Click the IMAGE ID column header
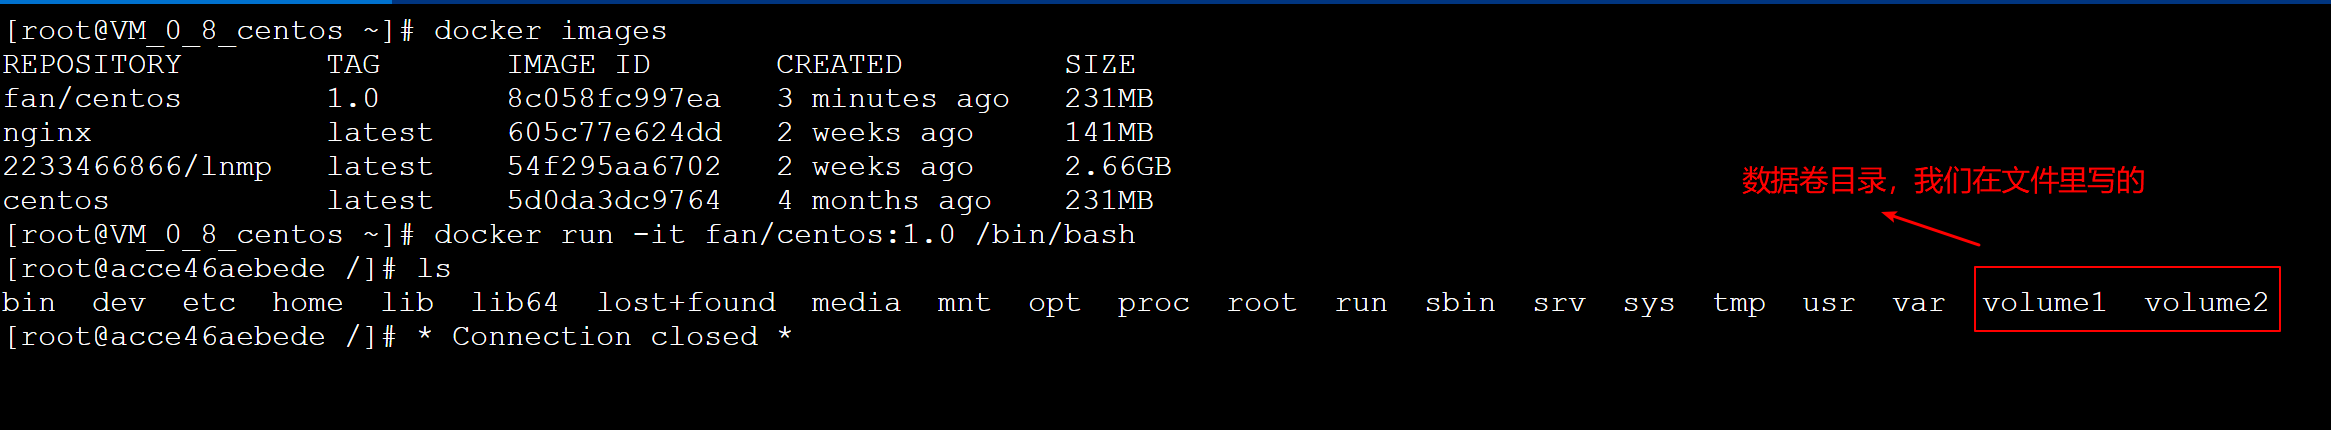Viewport: 2331px width, 430px height. (x=579, y=64)
